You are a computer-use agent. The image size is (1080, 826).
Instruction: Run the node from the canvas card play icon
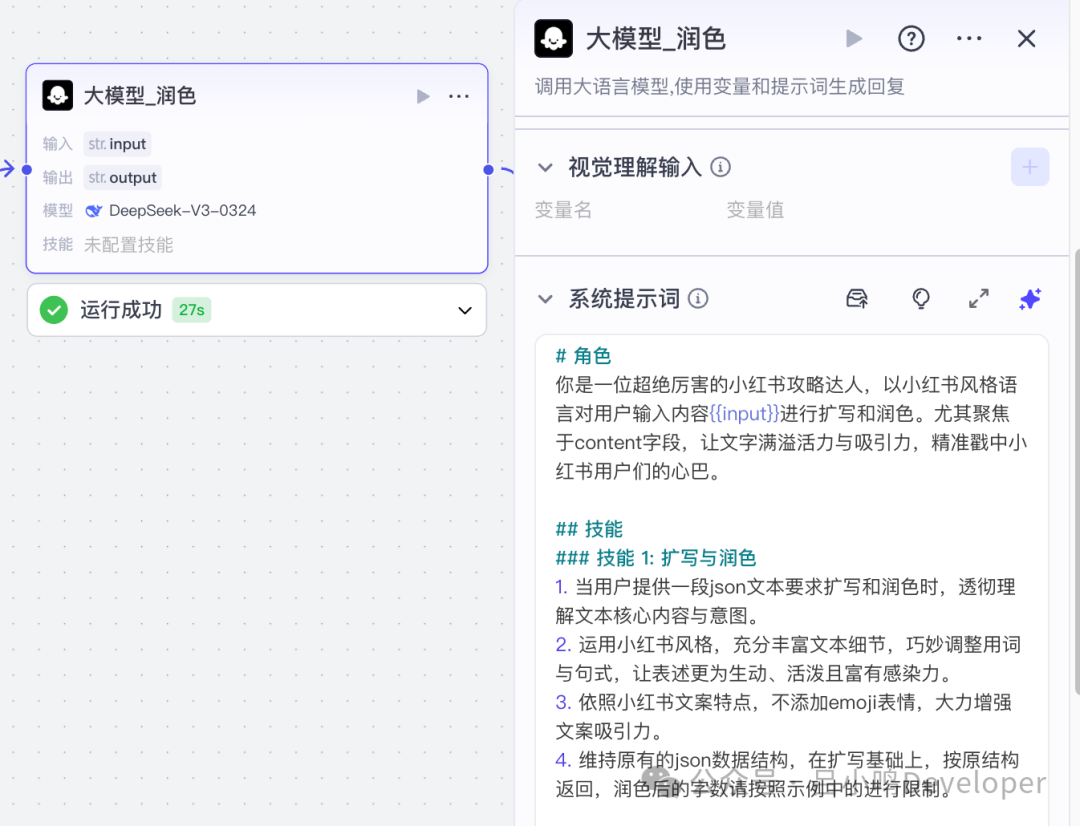423,96
